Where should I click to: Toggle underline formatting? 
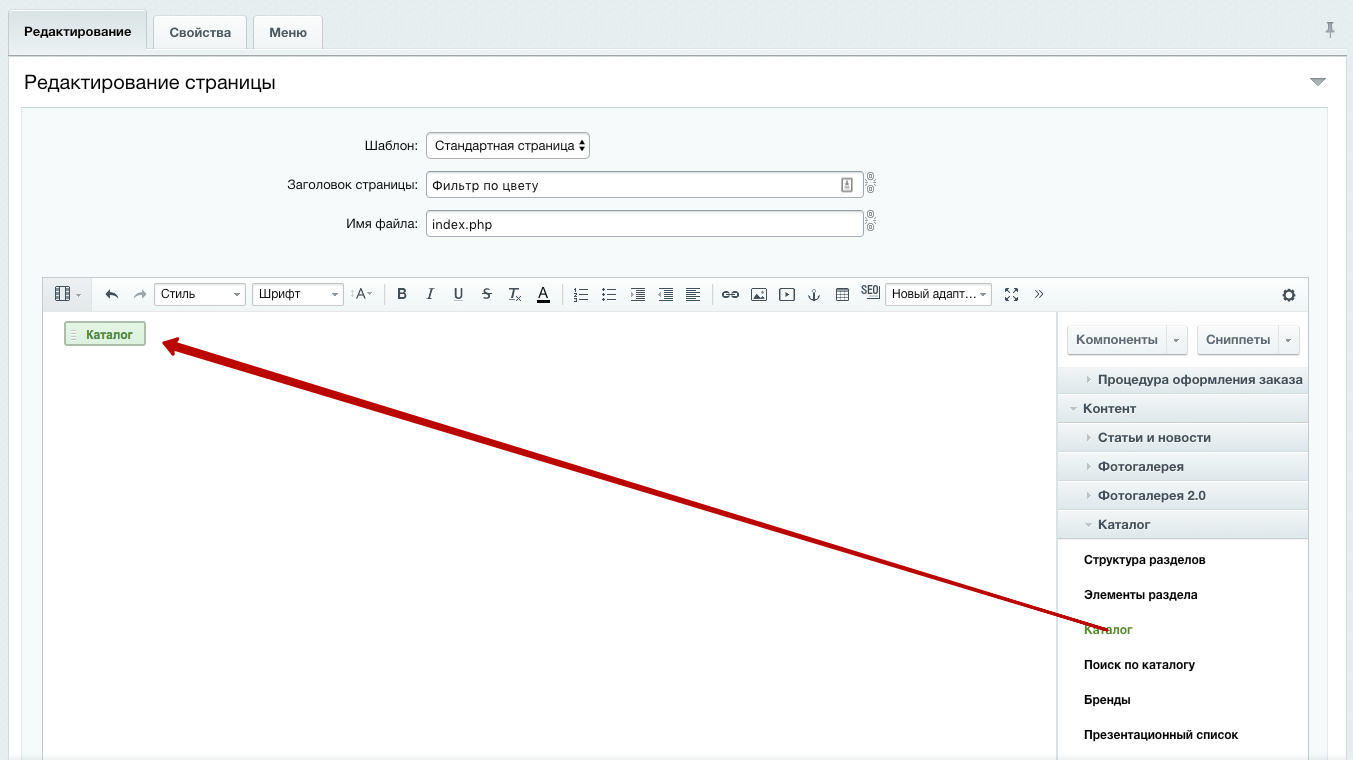click(x=458, y=294)
